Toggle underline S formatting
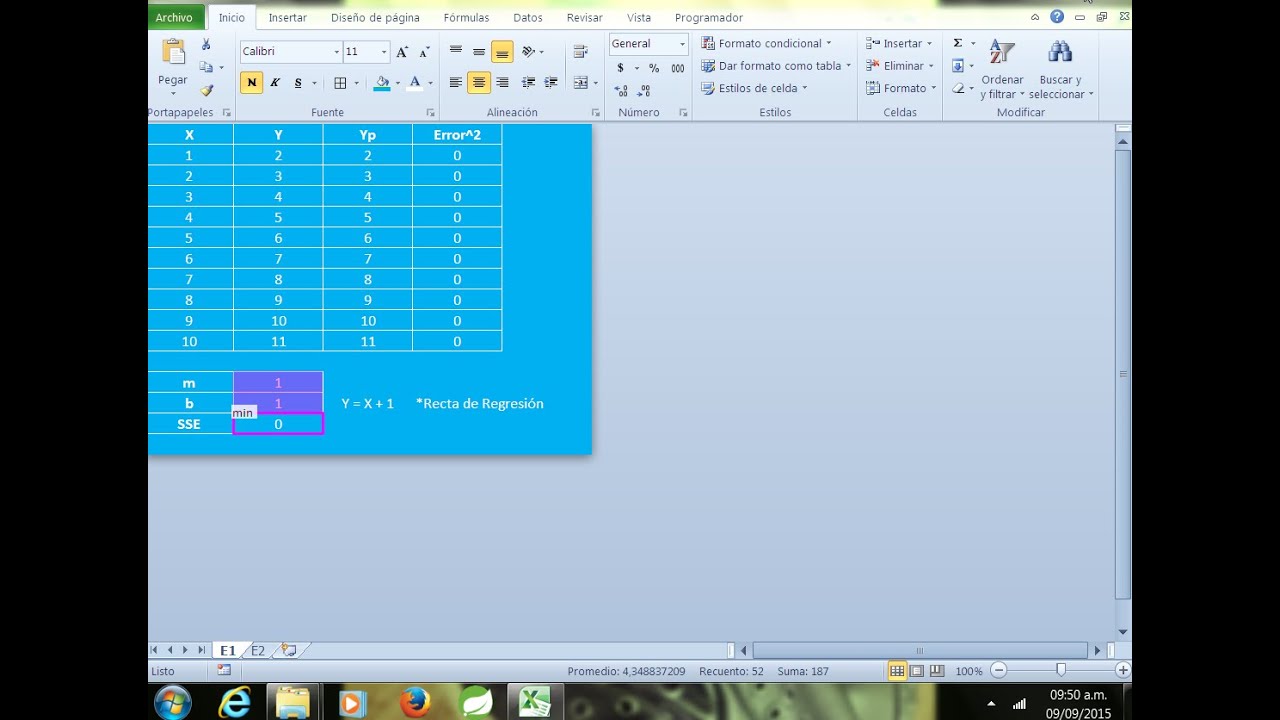This screenshot has height=720, width=1280. coord(298,83)
